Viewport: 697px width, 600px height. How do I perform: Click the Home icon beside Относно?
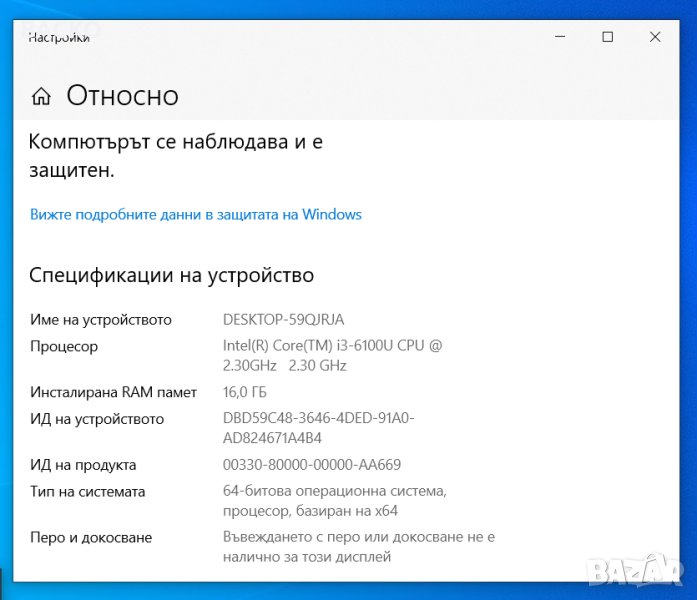[x=41, y=96]
